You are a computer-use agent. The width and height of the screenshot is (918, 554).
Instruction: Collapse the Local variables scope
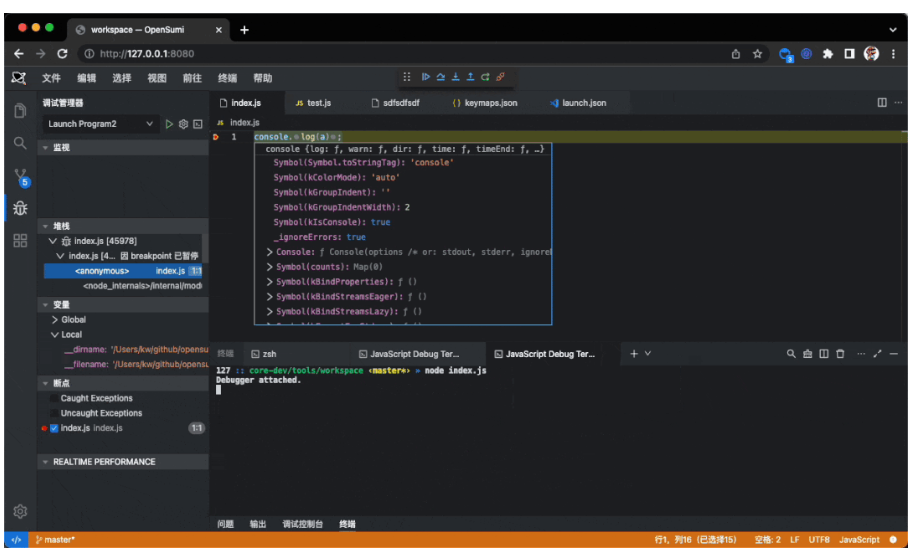[x=54, y=335]
